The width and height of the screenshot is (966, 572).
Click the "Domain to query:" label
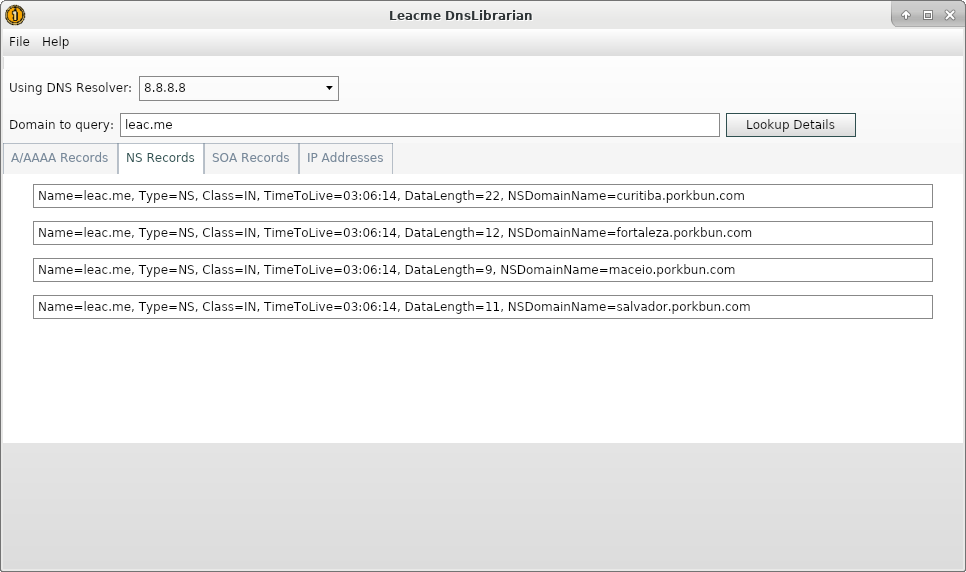coord(61,125)
